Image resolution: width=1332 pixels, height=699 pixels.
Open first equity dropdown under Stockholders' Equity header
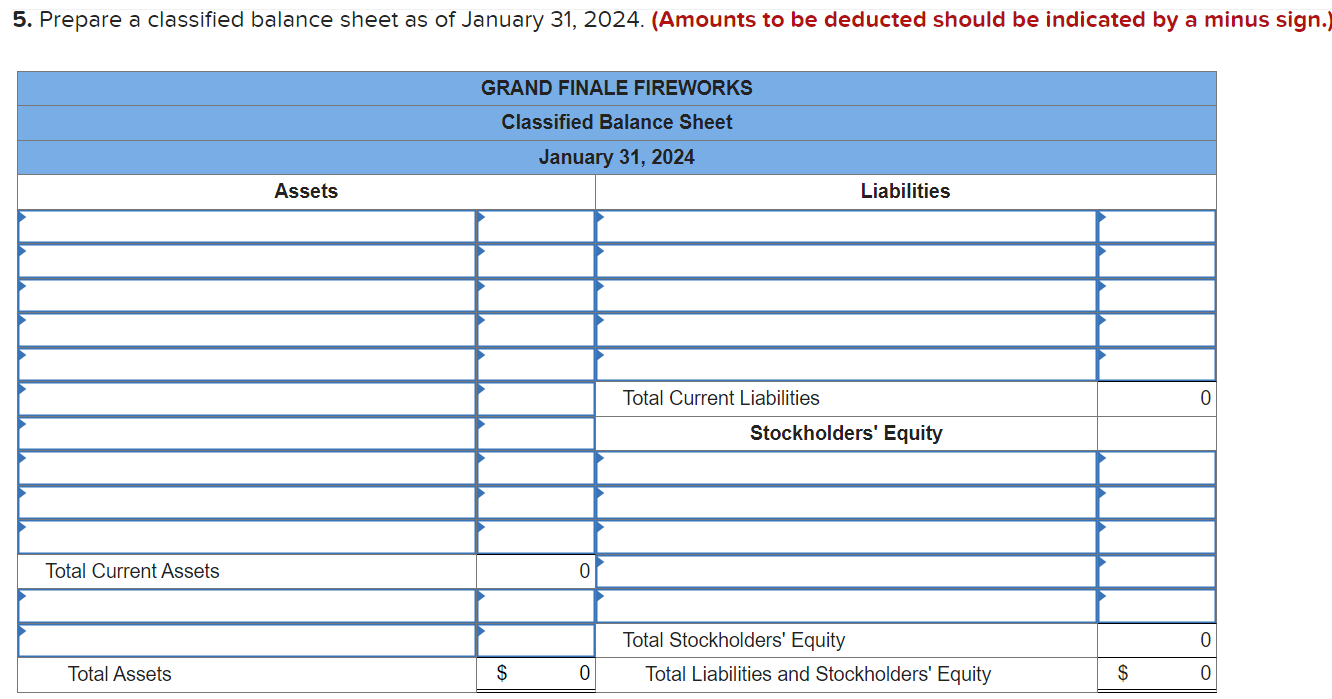coord(846,468)
